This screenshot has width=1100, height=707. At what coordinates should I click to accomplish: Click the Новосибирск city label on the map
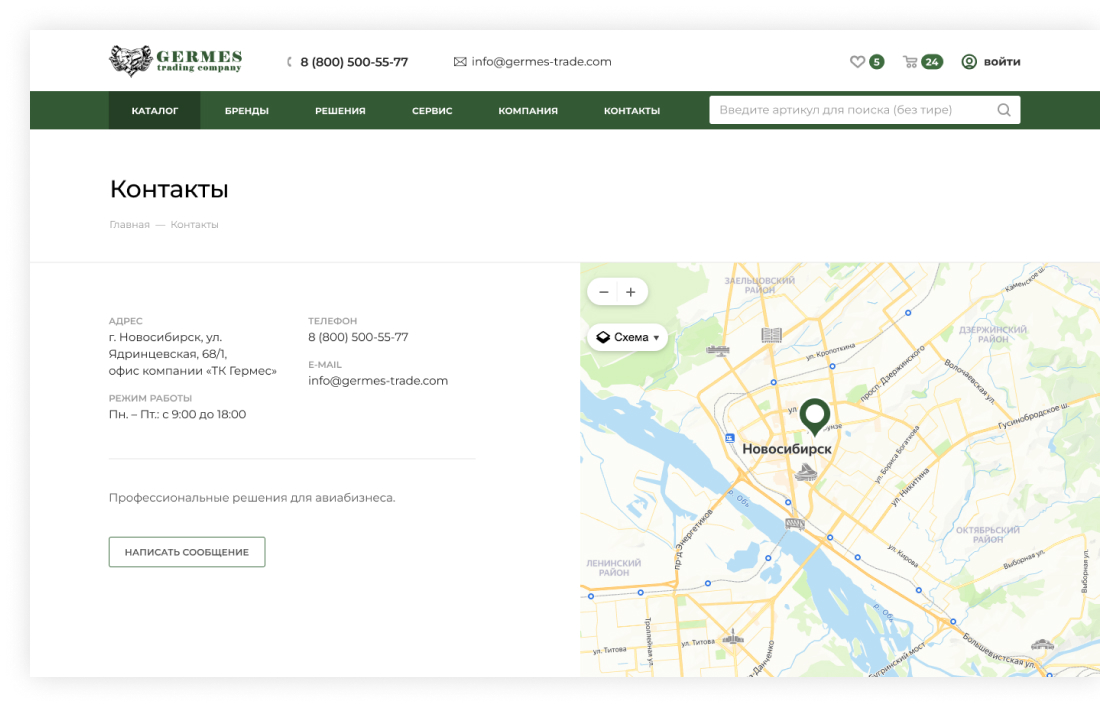click(x=787, y=449)
